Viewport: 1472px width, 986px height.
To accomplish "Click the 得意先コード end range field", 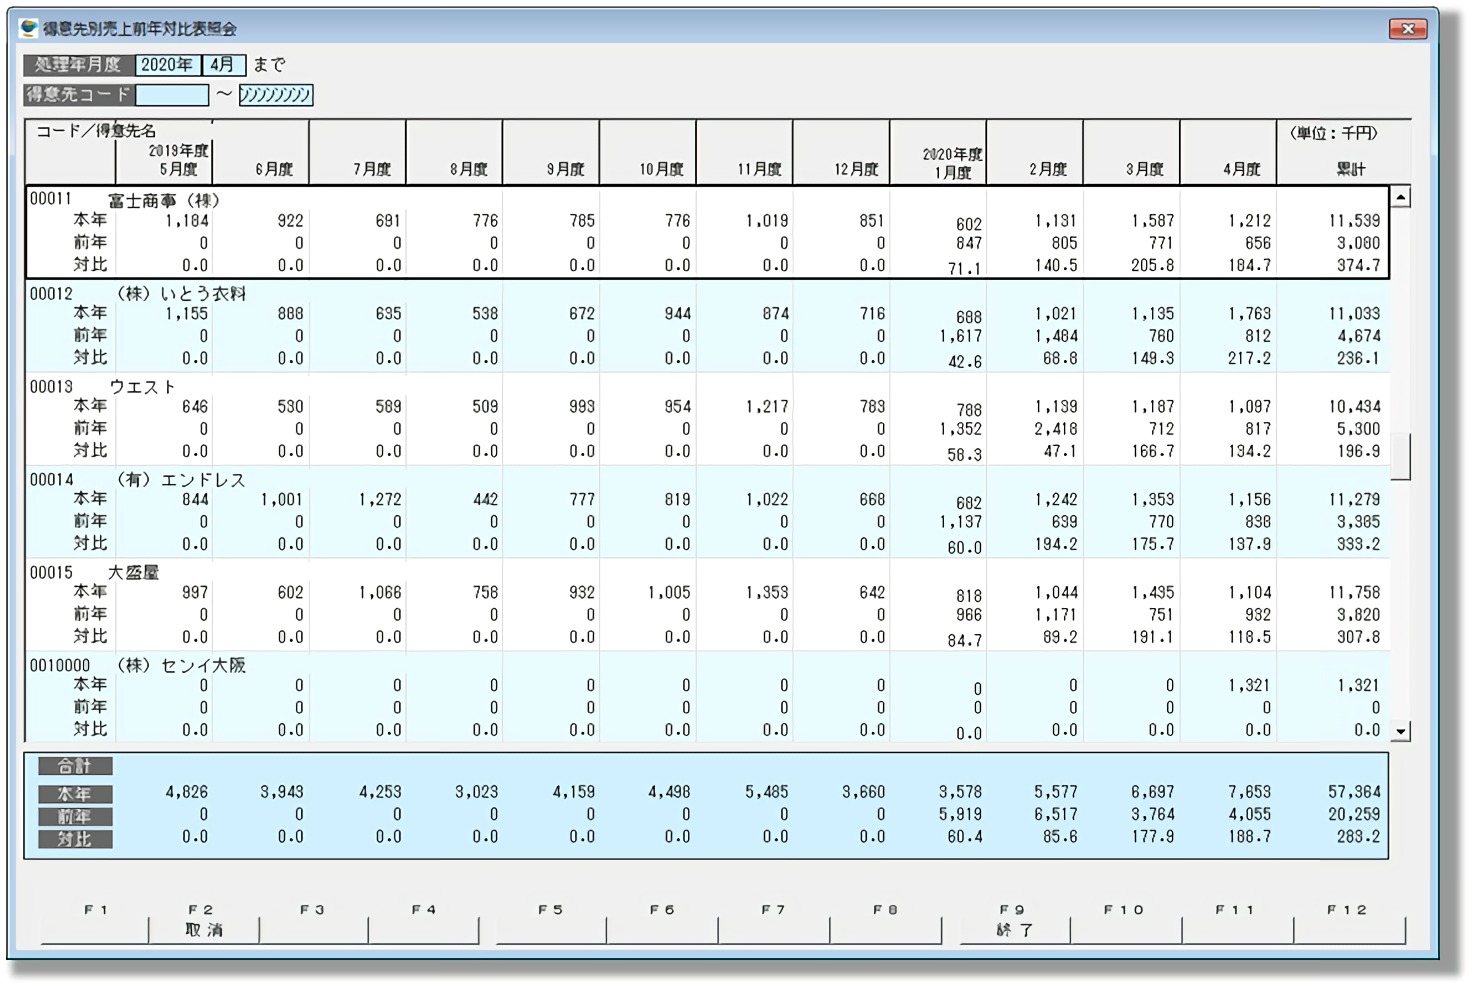I will (x=275, y=95).
